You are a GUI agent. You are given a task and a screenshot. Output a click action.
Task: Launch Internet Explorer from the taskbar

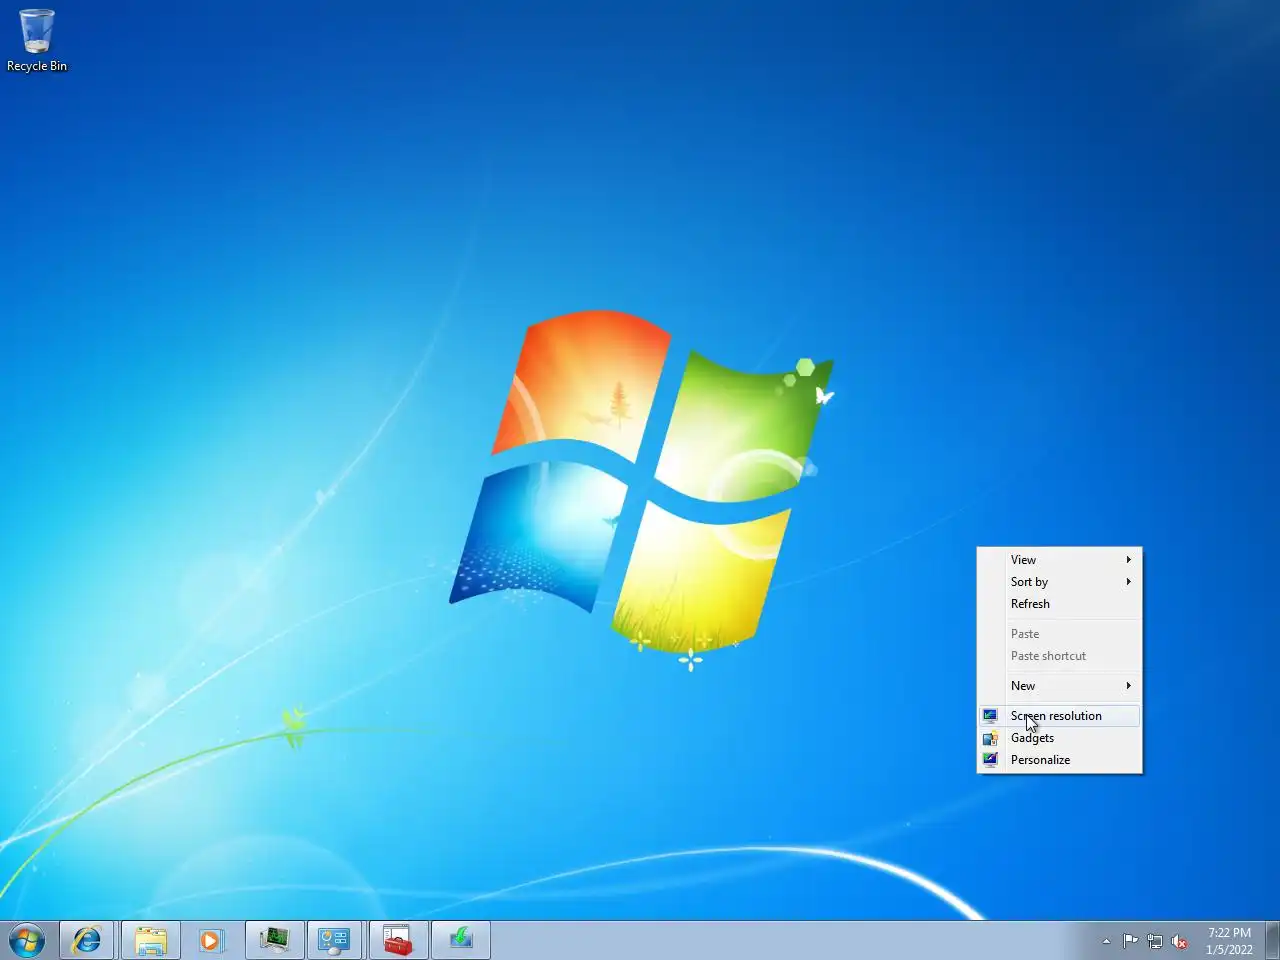coord(88,940)
